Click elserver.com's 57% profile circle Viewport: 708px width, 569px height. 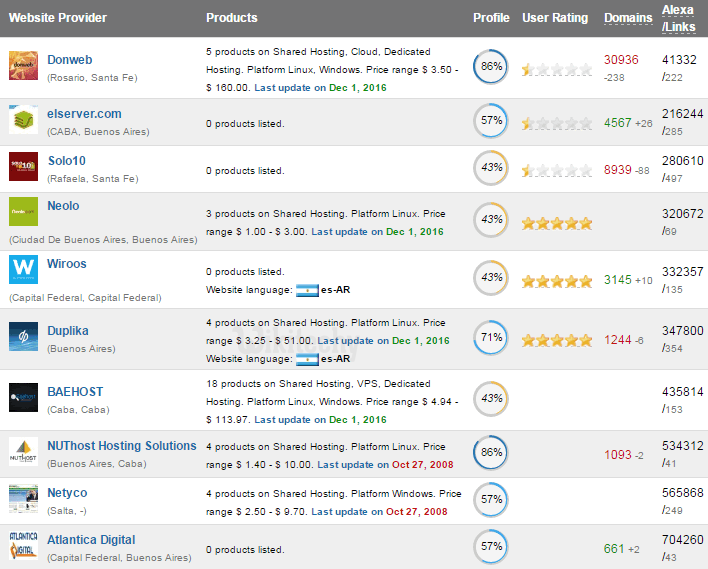(x=491, y=121)
